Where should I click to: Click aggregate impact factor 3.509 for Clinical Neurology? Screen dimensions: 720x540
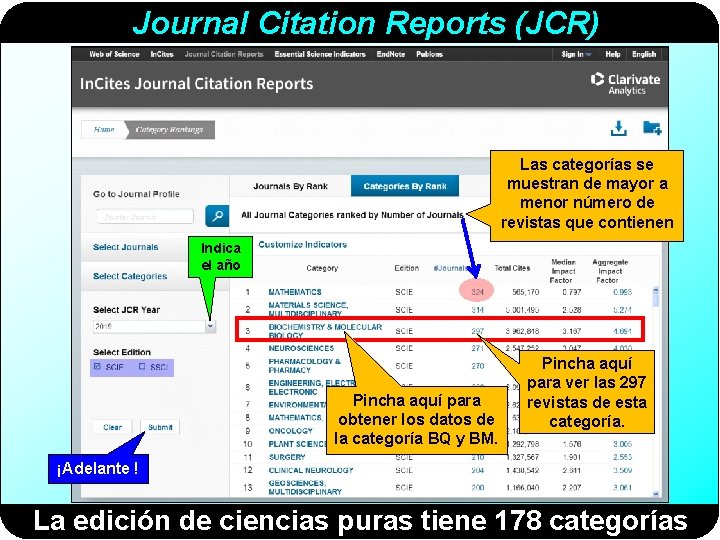tap(623, 470)
